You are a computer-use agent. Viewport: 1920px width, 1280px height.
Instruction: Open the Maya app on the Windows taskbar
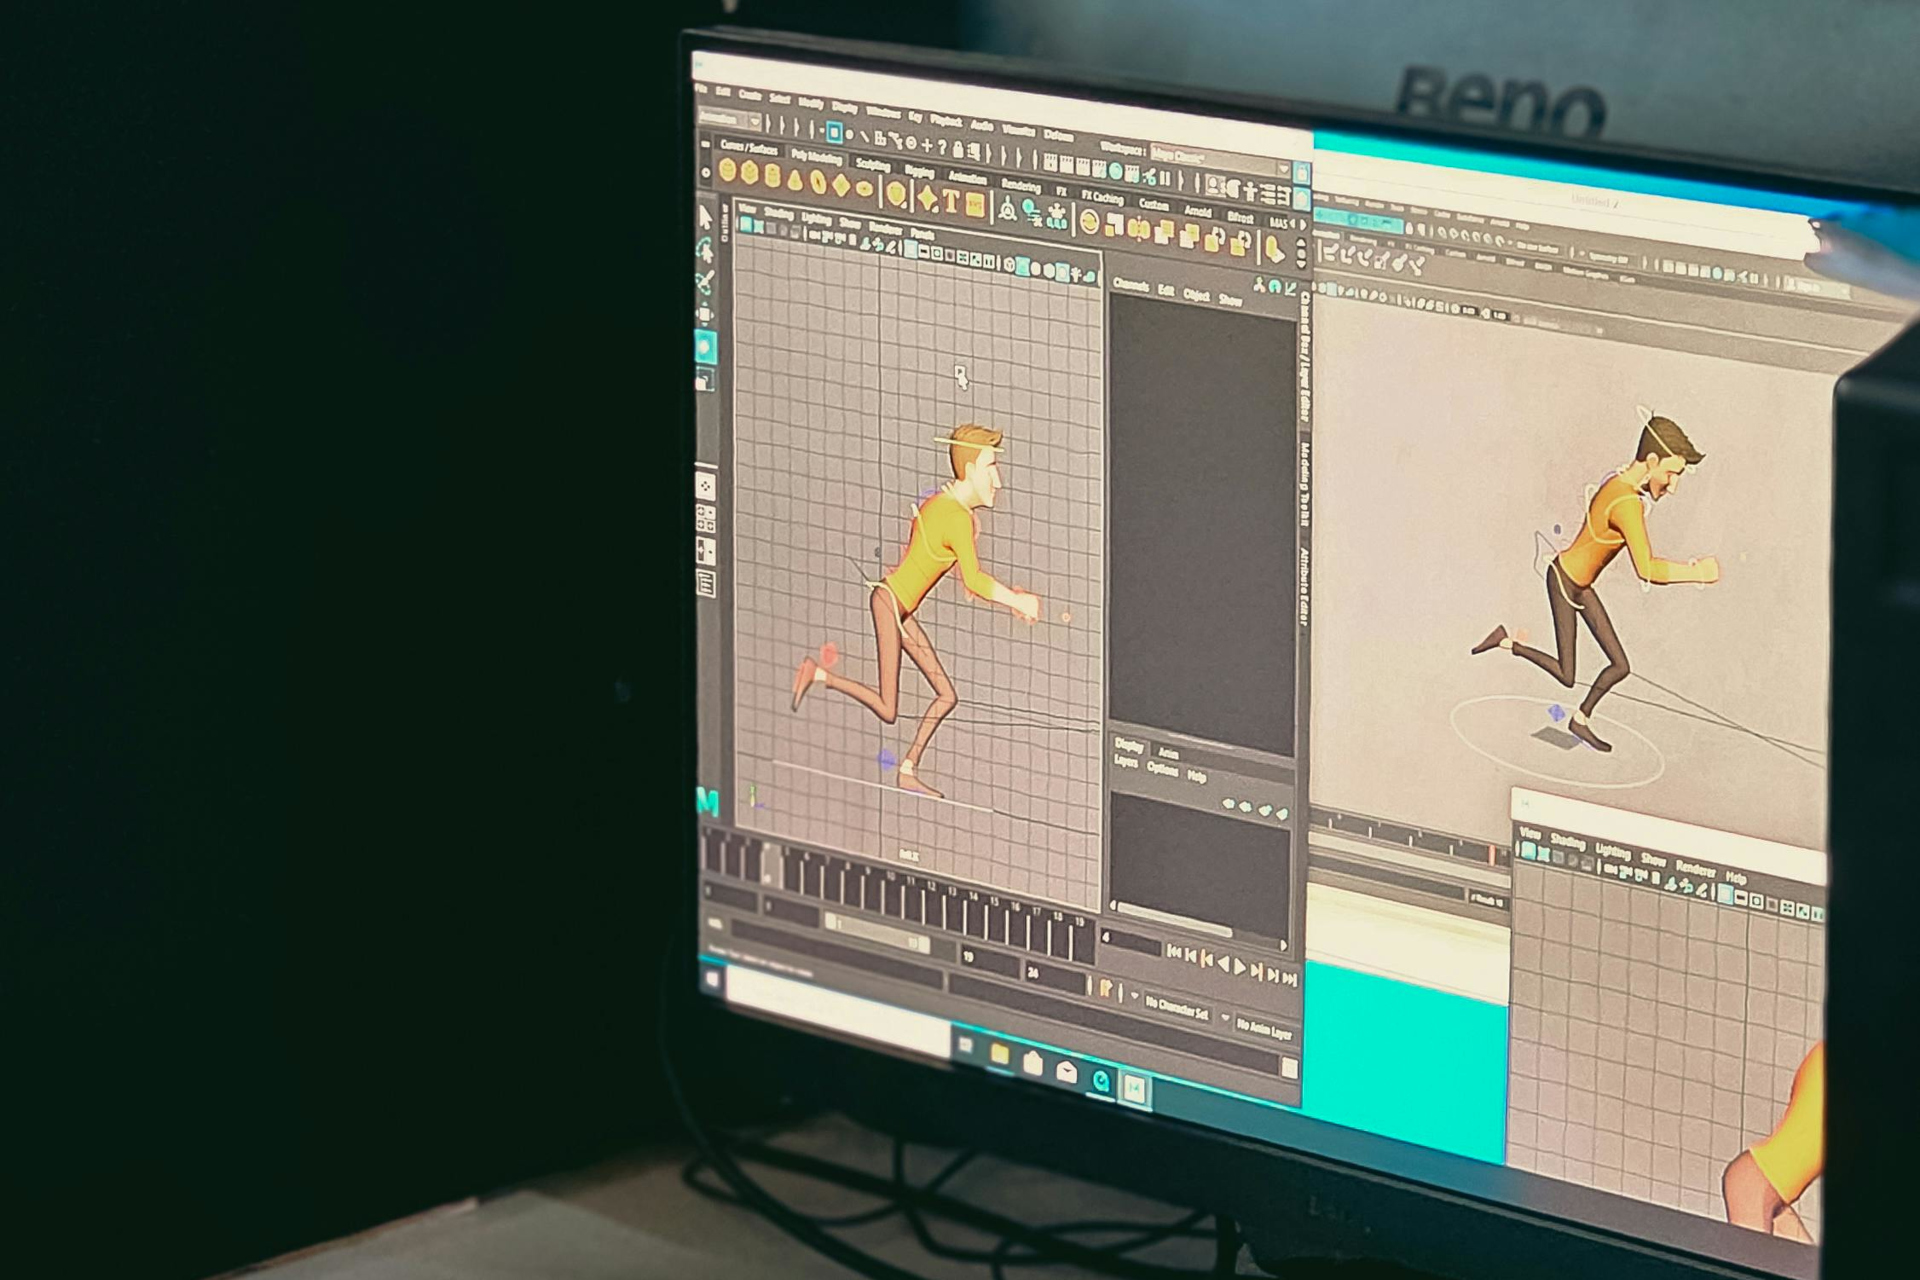pyautogui.click(x=1134, y=1087)
